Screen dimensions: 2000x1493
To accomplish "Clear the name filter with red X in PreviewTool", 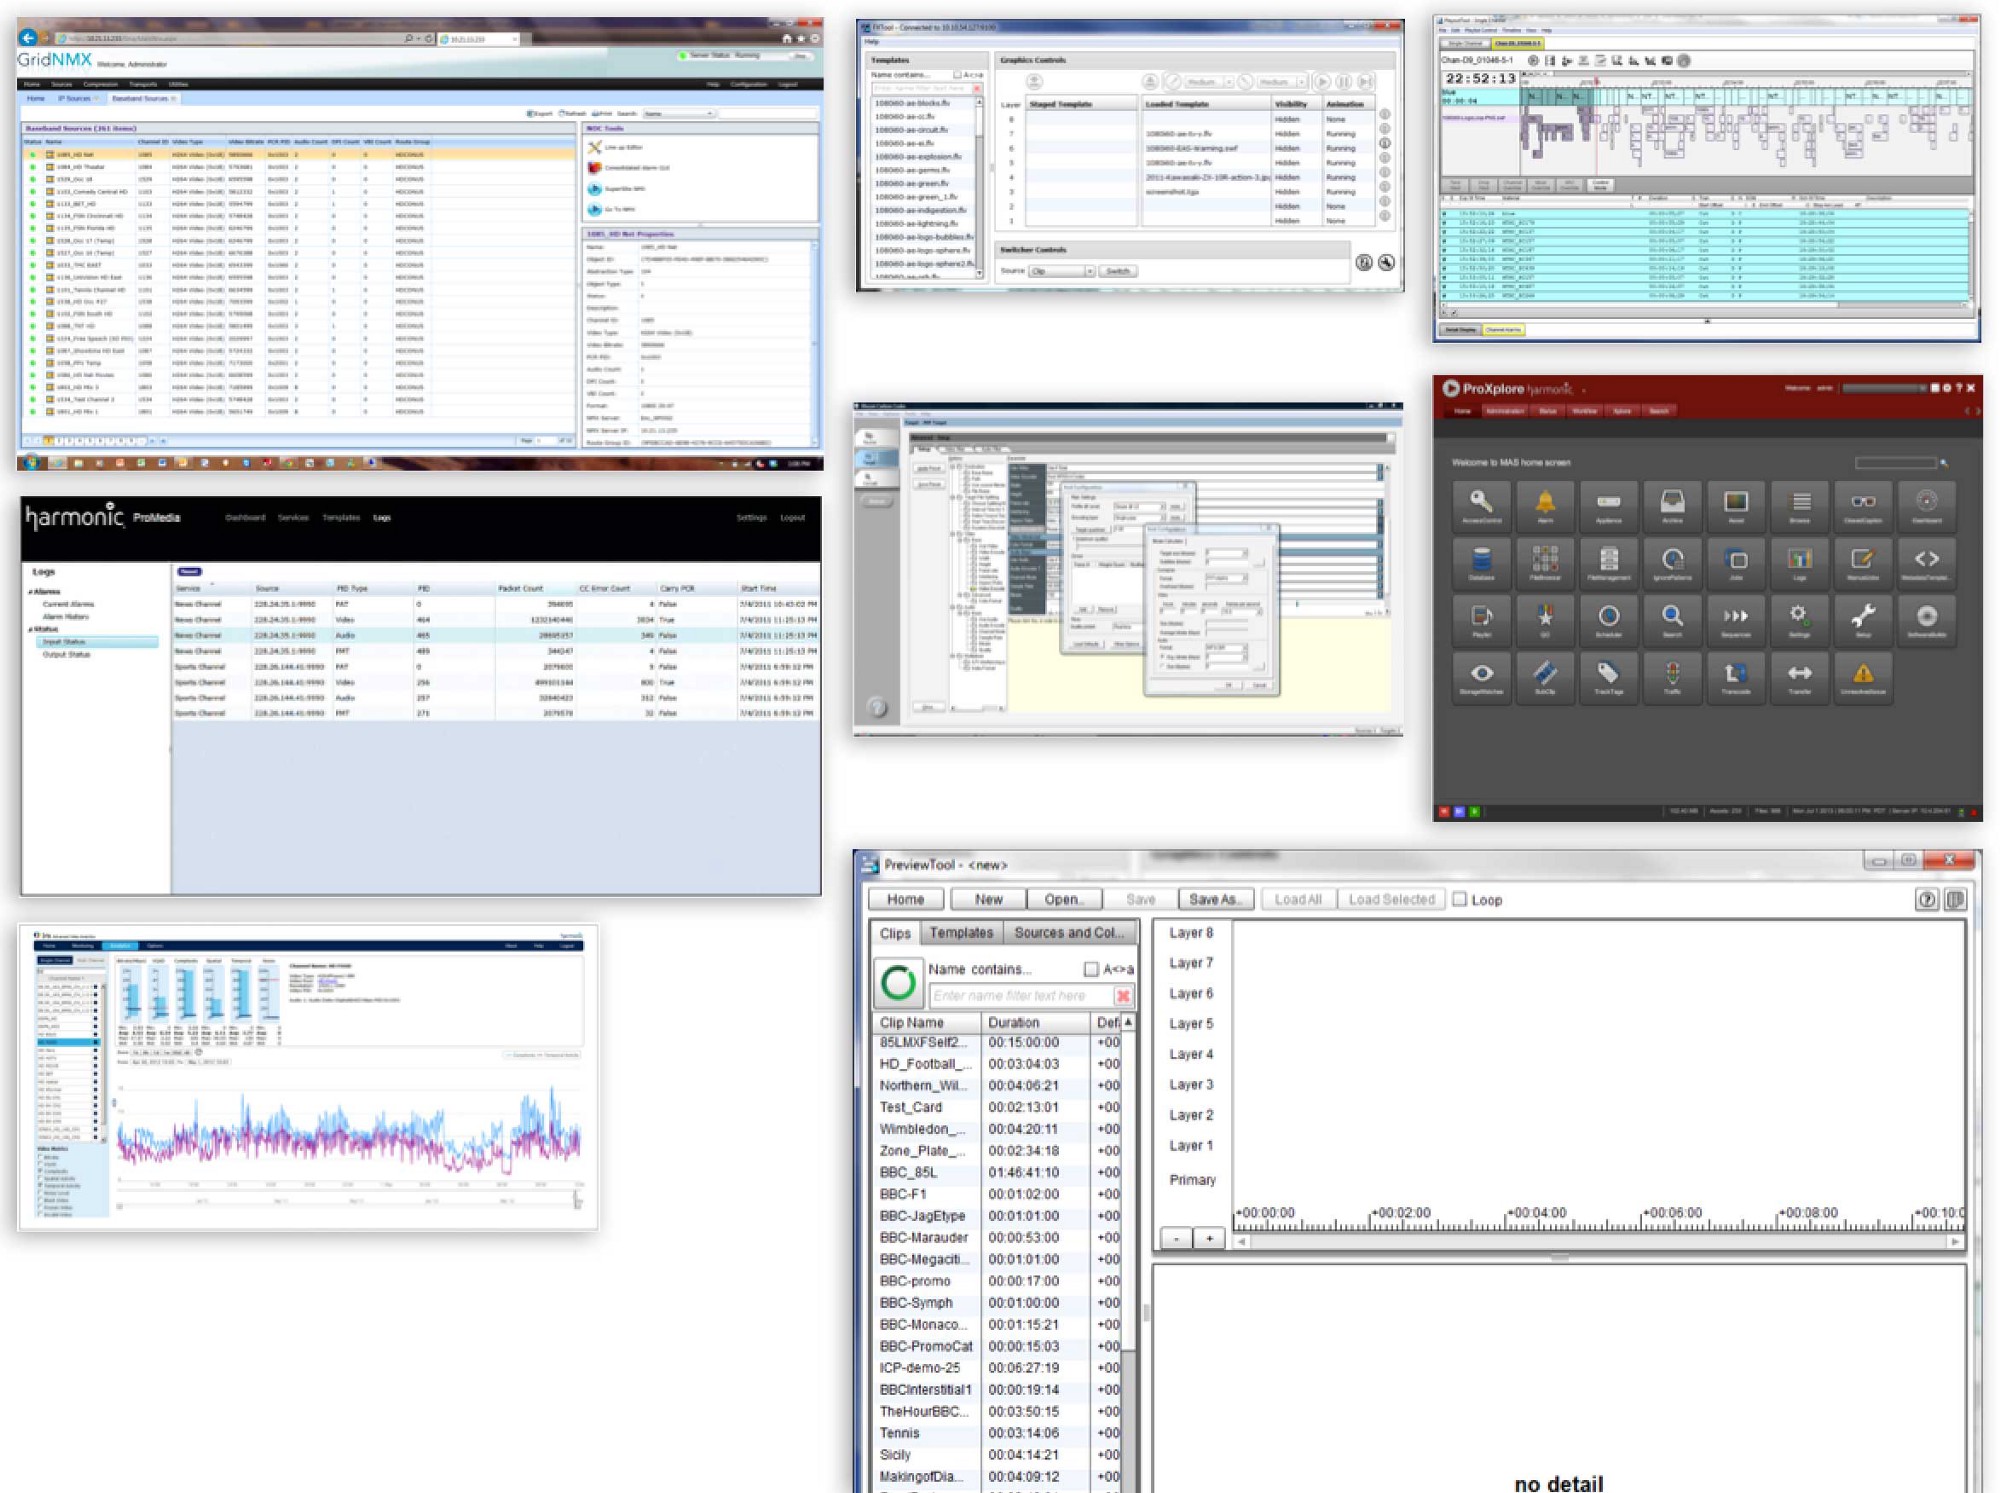I will point(1123,996).
